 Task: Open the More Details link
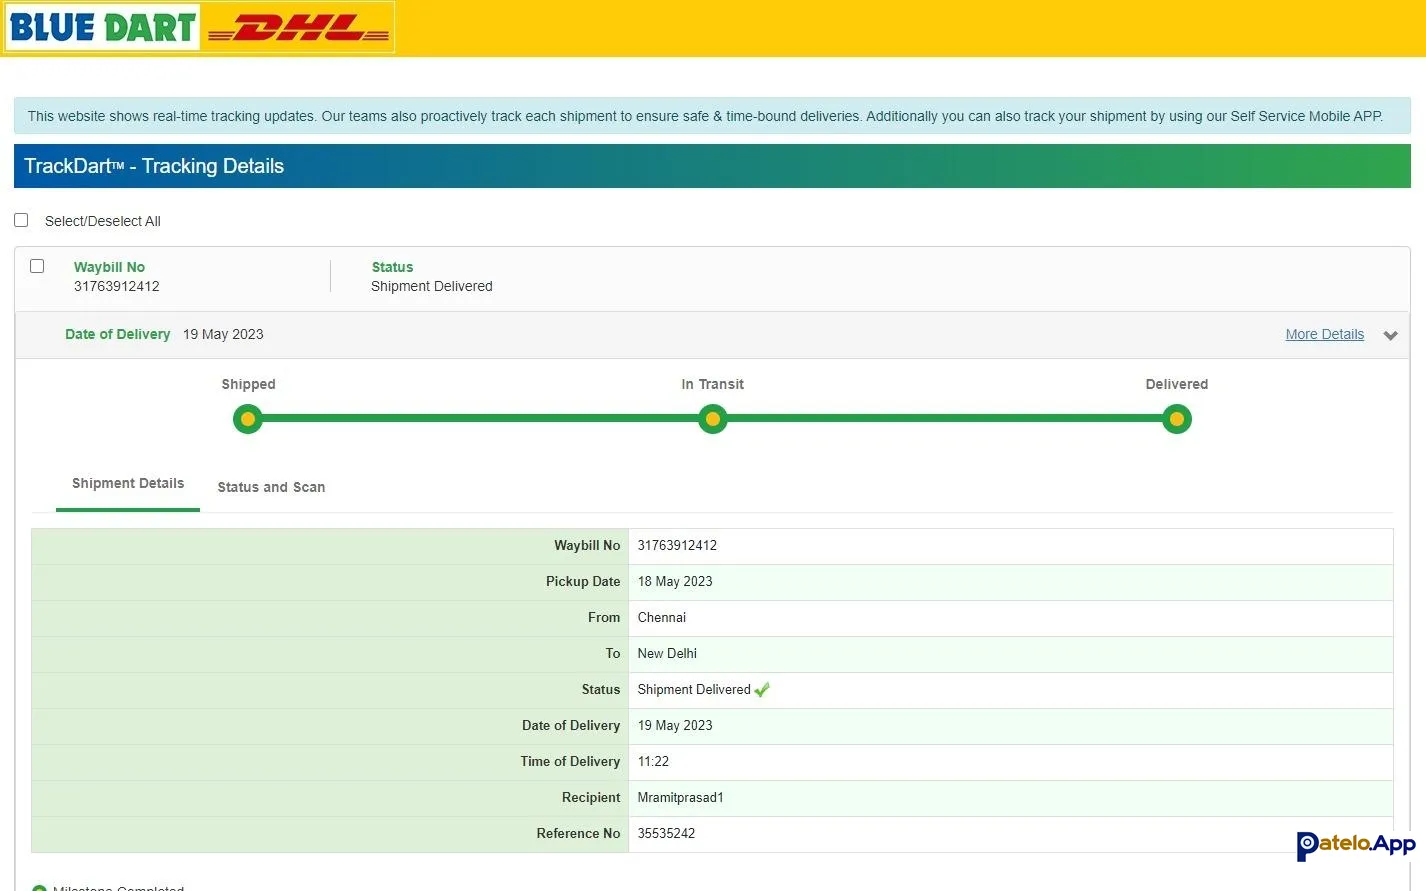(1324, 334)
